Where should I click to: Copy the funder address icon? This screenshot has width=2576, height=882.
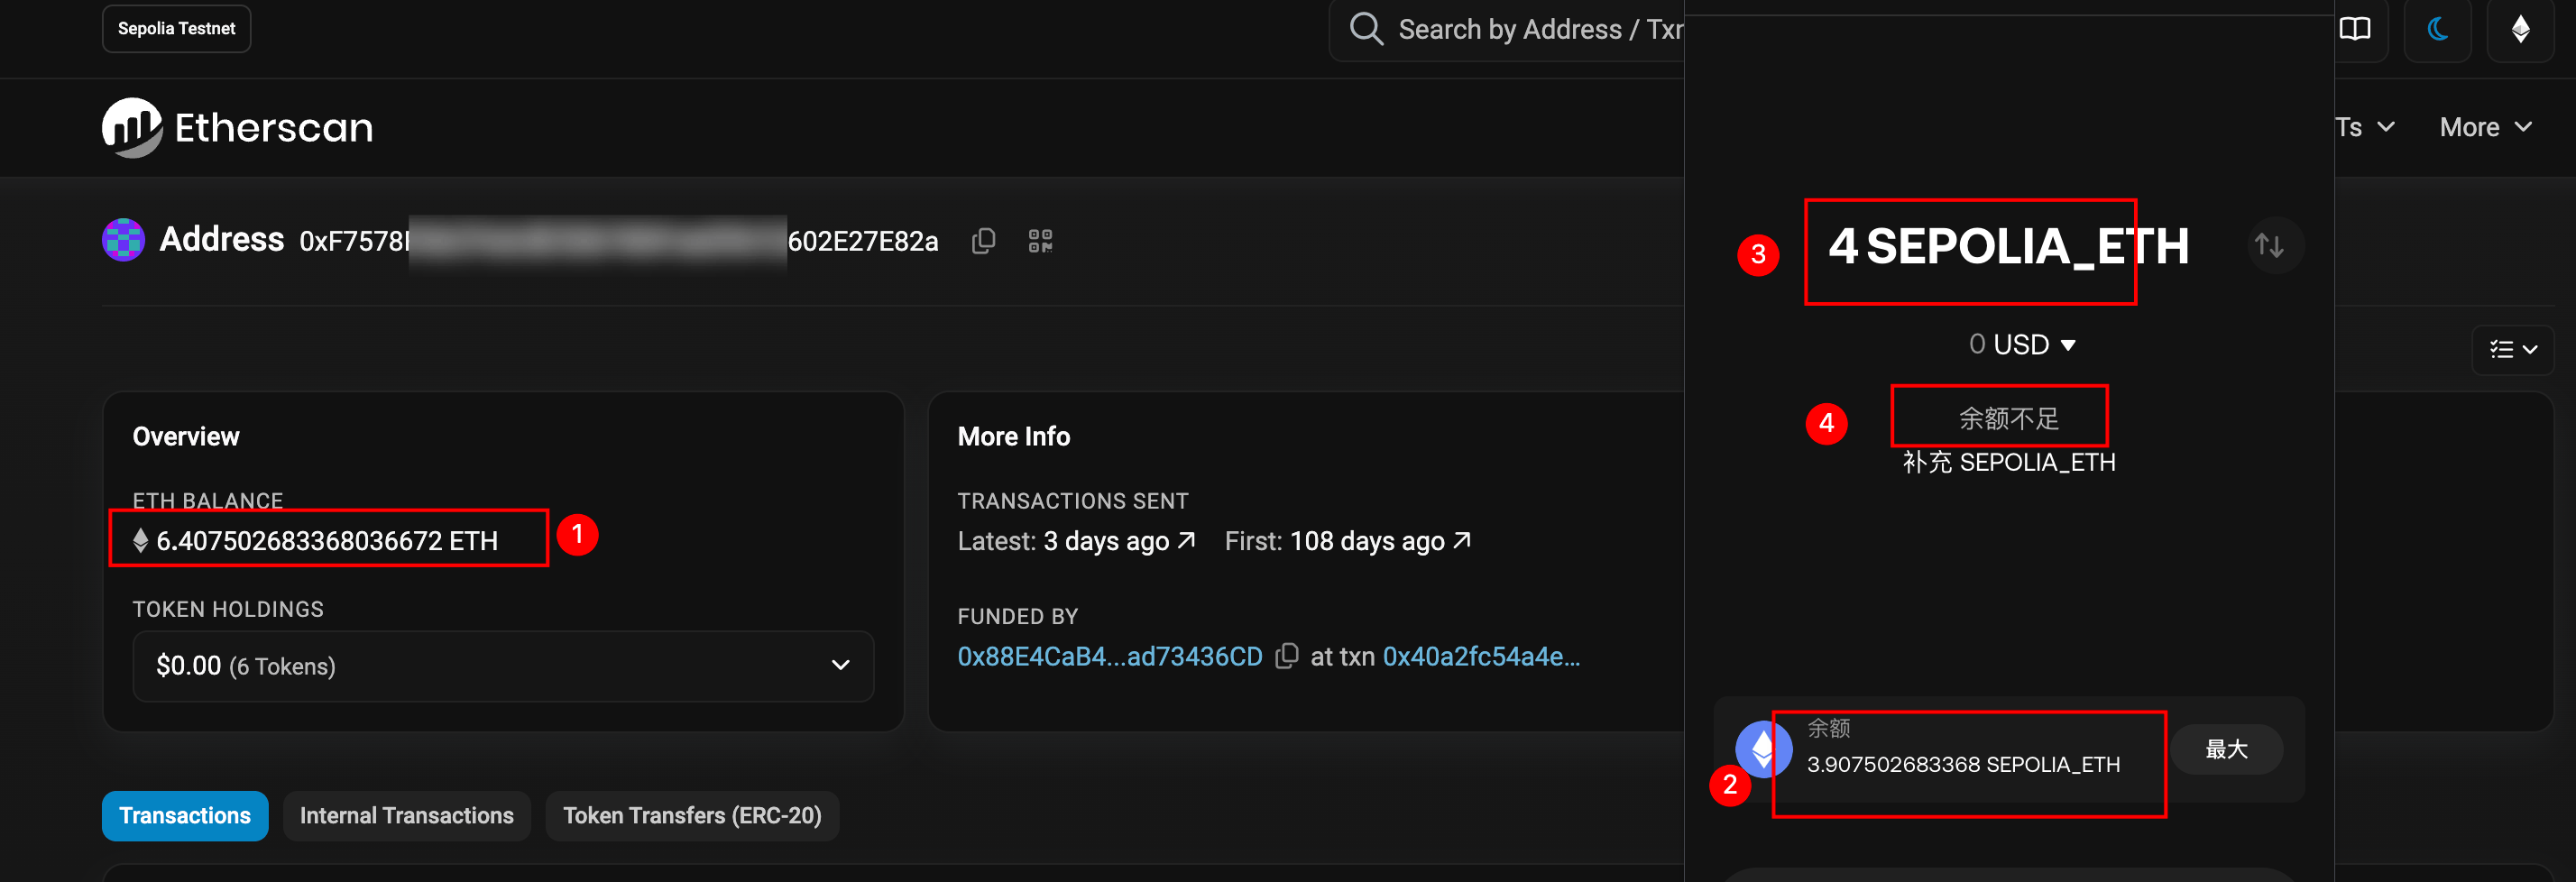click(1286, 656)
